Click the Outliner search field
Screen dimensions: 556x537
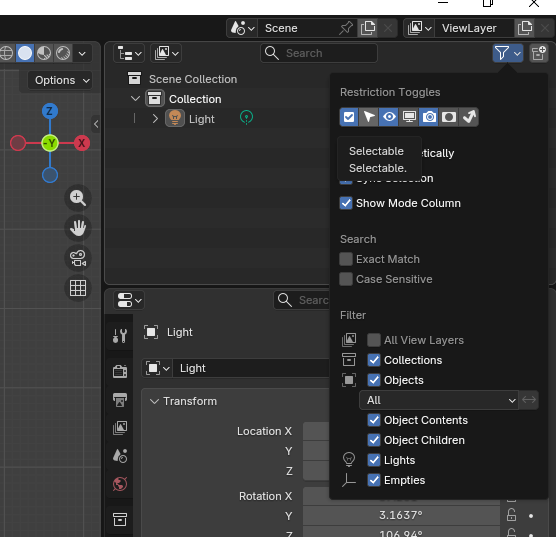click(x=319, y=53)
